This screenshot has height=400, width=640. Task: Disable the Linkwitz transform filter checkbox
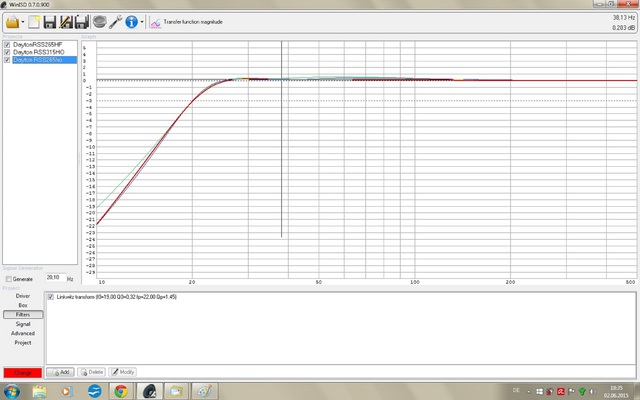coord(52,297)
